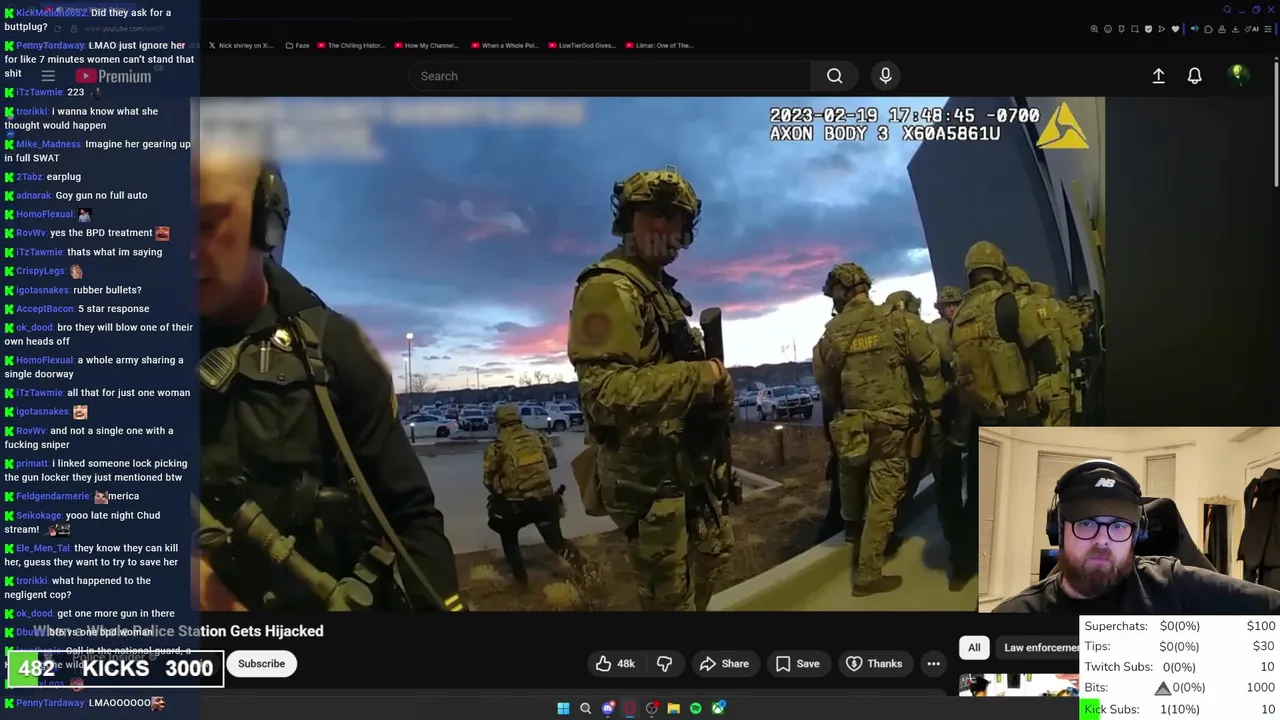Click the snapshot crop toolbar icon
1280x720 pixels.
point(1135,29)
